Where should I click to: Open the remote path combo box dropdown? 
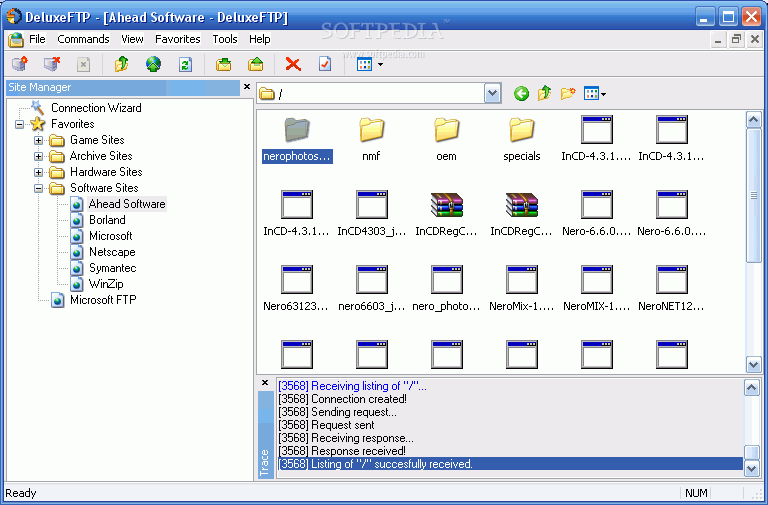pos(492,93)
